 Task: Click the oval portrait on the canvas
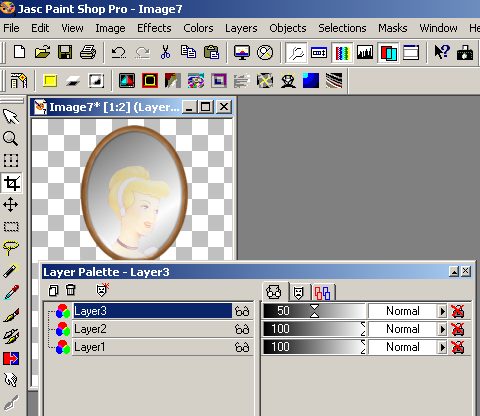tap(134, 193)
